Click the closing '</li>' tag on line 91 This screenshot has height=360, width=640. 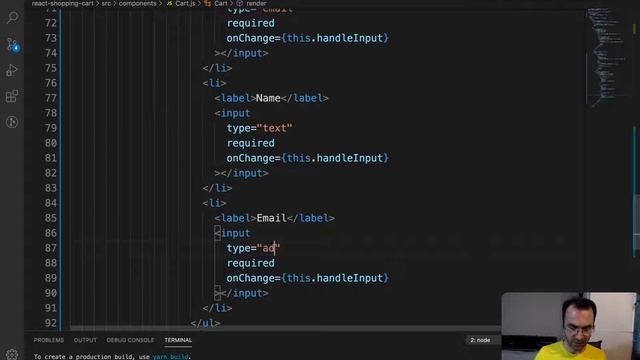pos(217,308)
